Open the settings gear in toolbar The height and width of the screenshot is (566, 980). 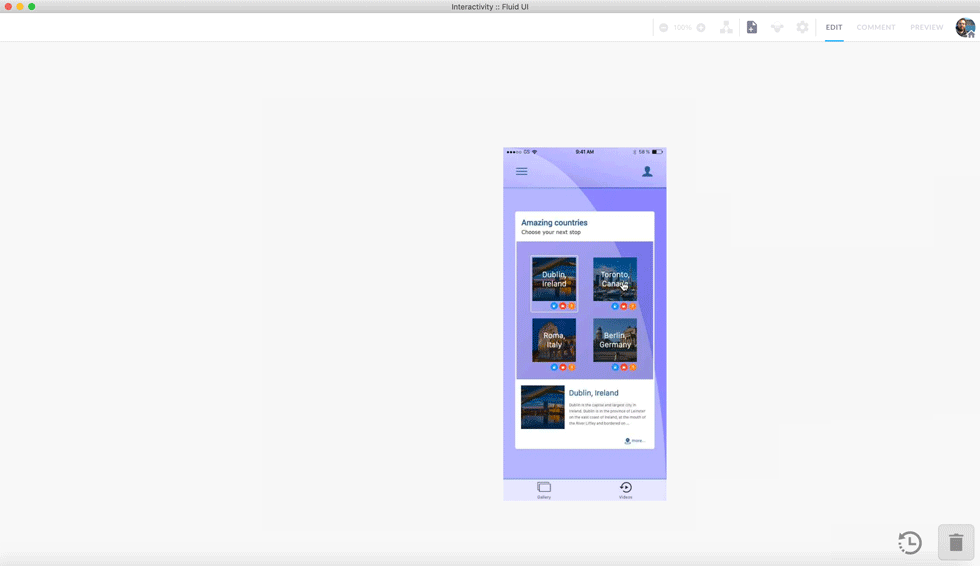(802, 28)
